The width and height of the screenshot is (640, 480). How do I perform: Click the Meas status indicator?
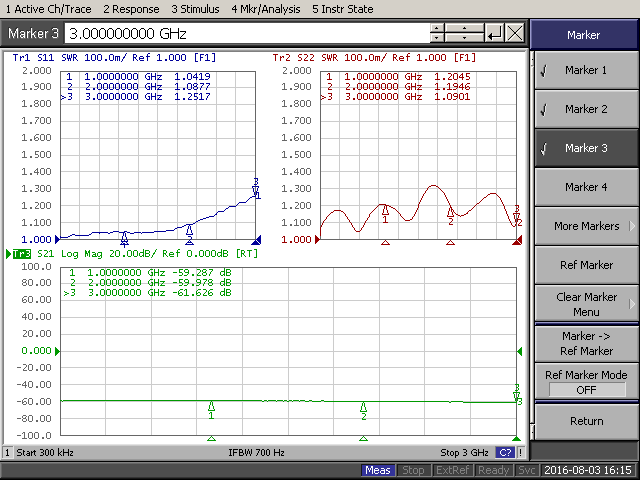378,470
